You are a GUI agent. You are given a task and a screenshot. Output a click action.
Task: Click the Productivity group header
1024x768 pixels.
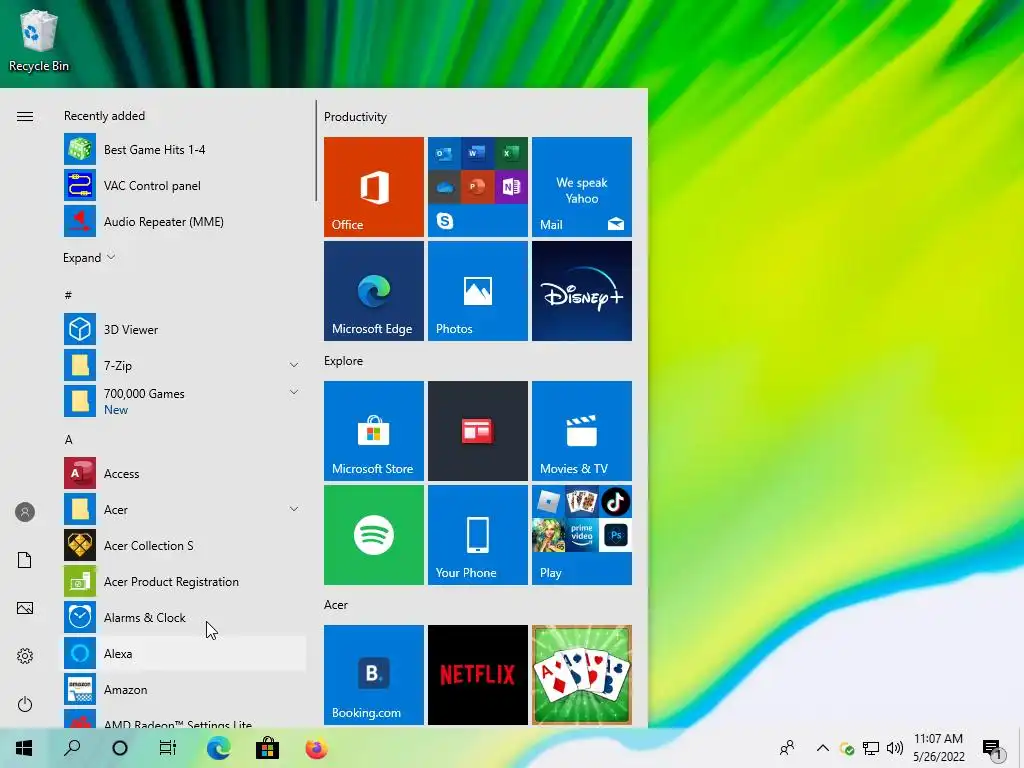pos(355,117)
